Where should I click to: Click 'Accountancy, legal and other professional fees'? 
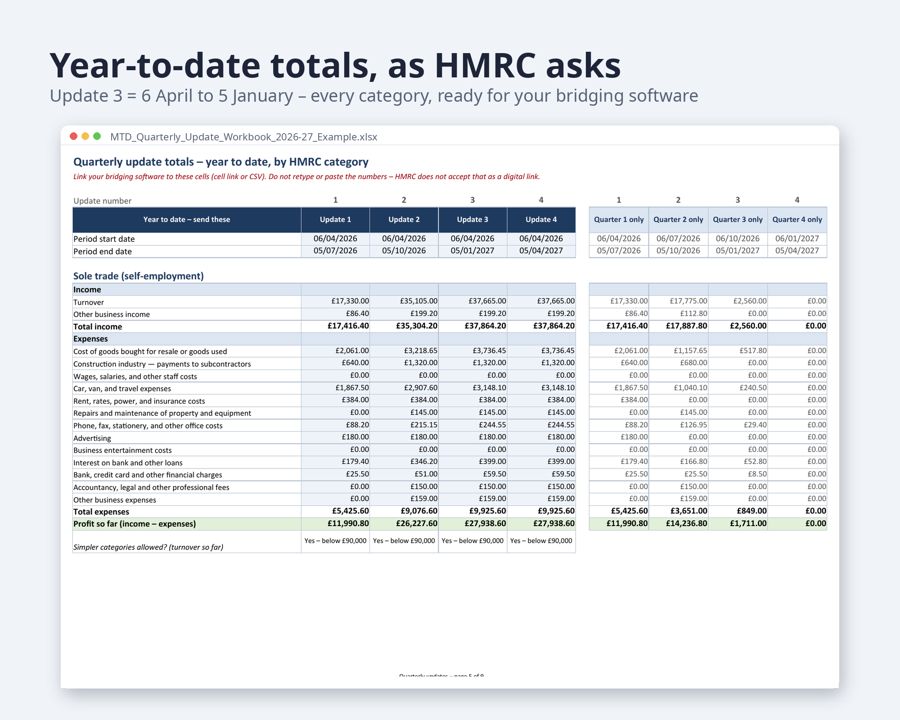point(151,487)
